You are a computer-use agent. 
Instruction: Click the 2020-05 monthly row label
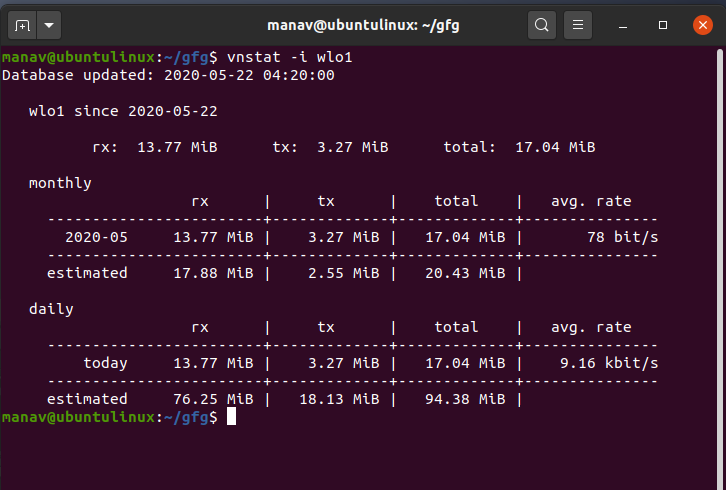click(x=96, y=237)
